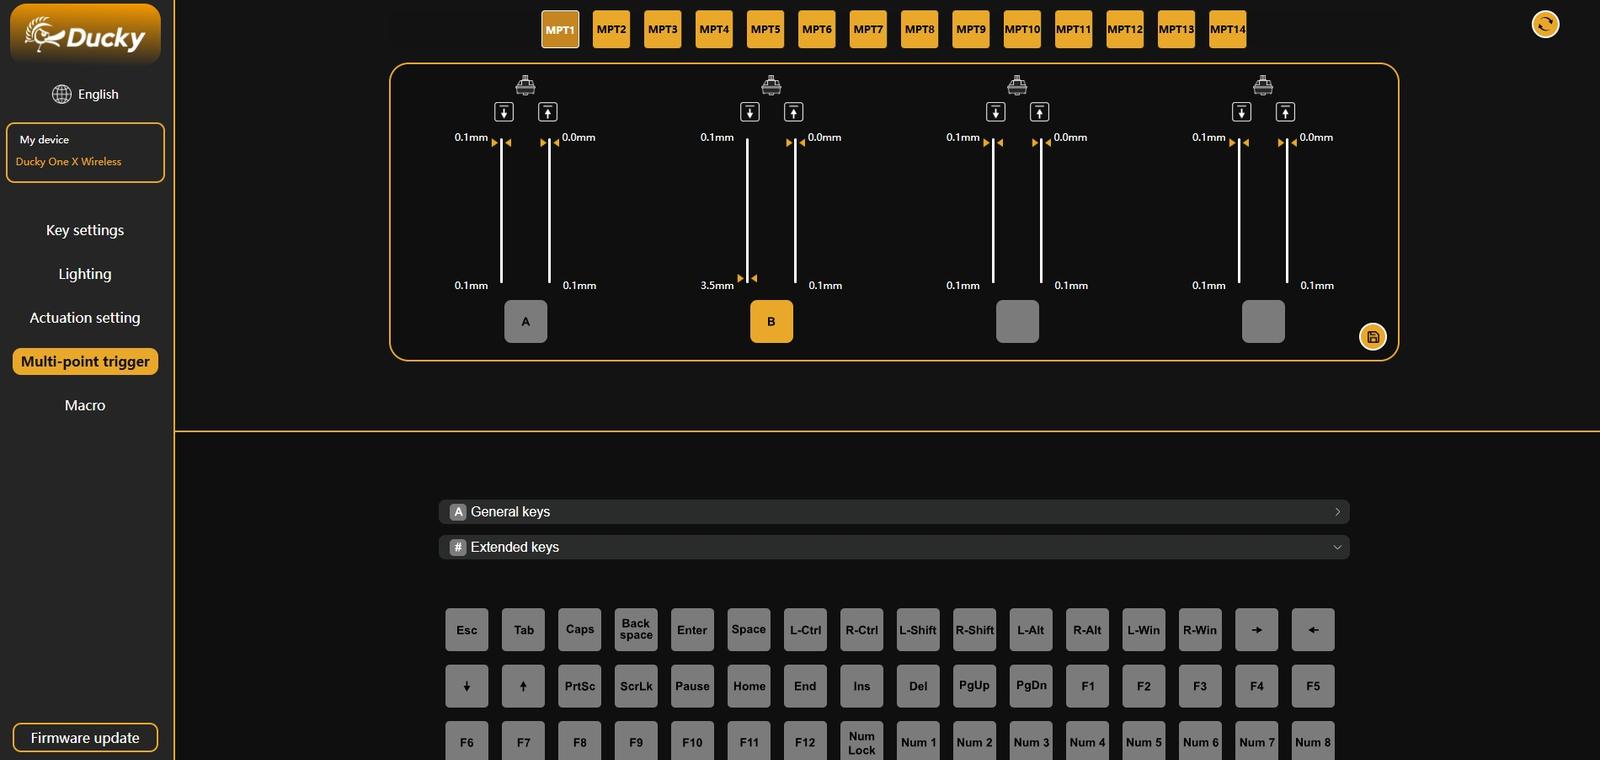Click the # badge beside Extended keys
This screenshot has width=1600, height=760.
point(458,547)
